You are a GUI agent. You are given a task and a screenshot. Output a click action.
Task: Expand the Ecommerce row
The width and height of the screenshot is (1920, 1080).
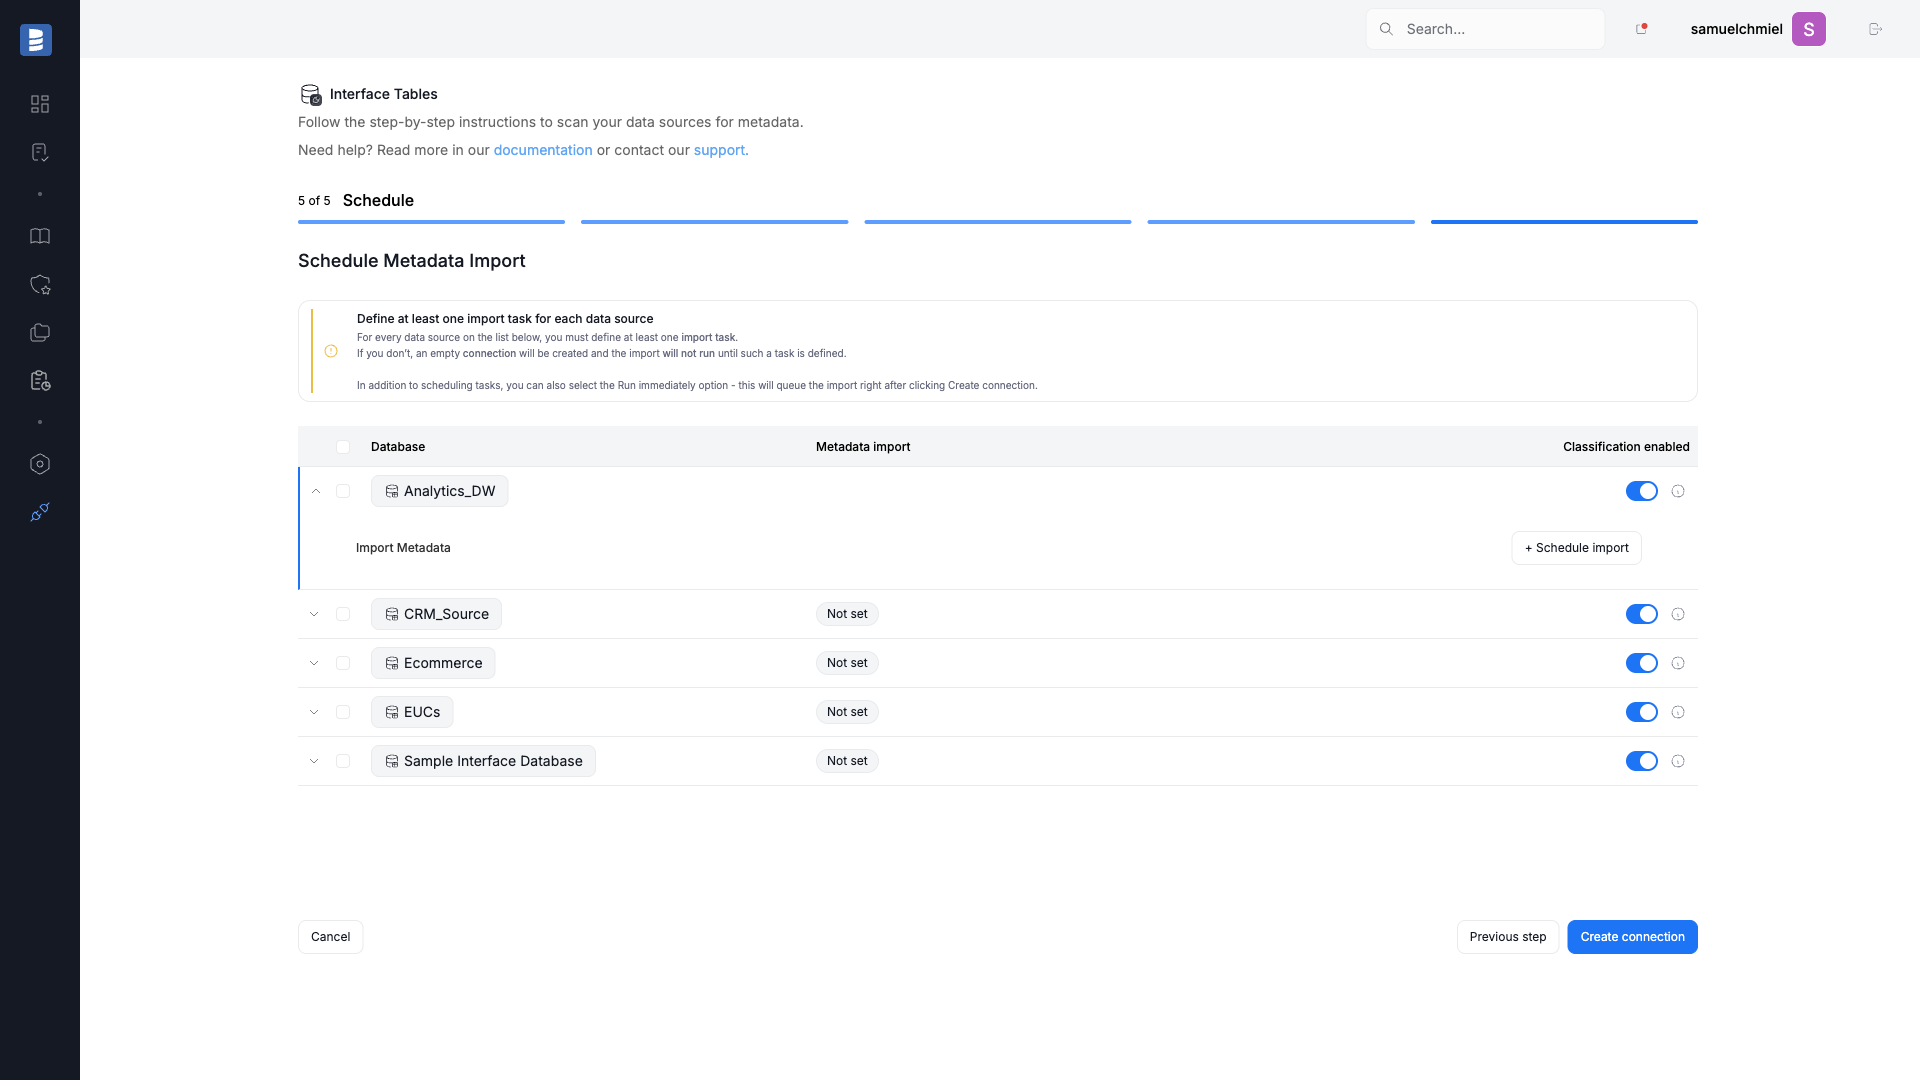point(314,663)
